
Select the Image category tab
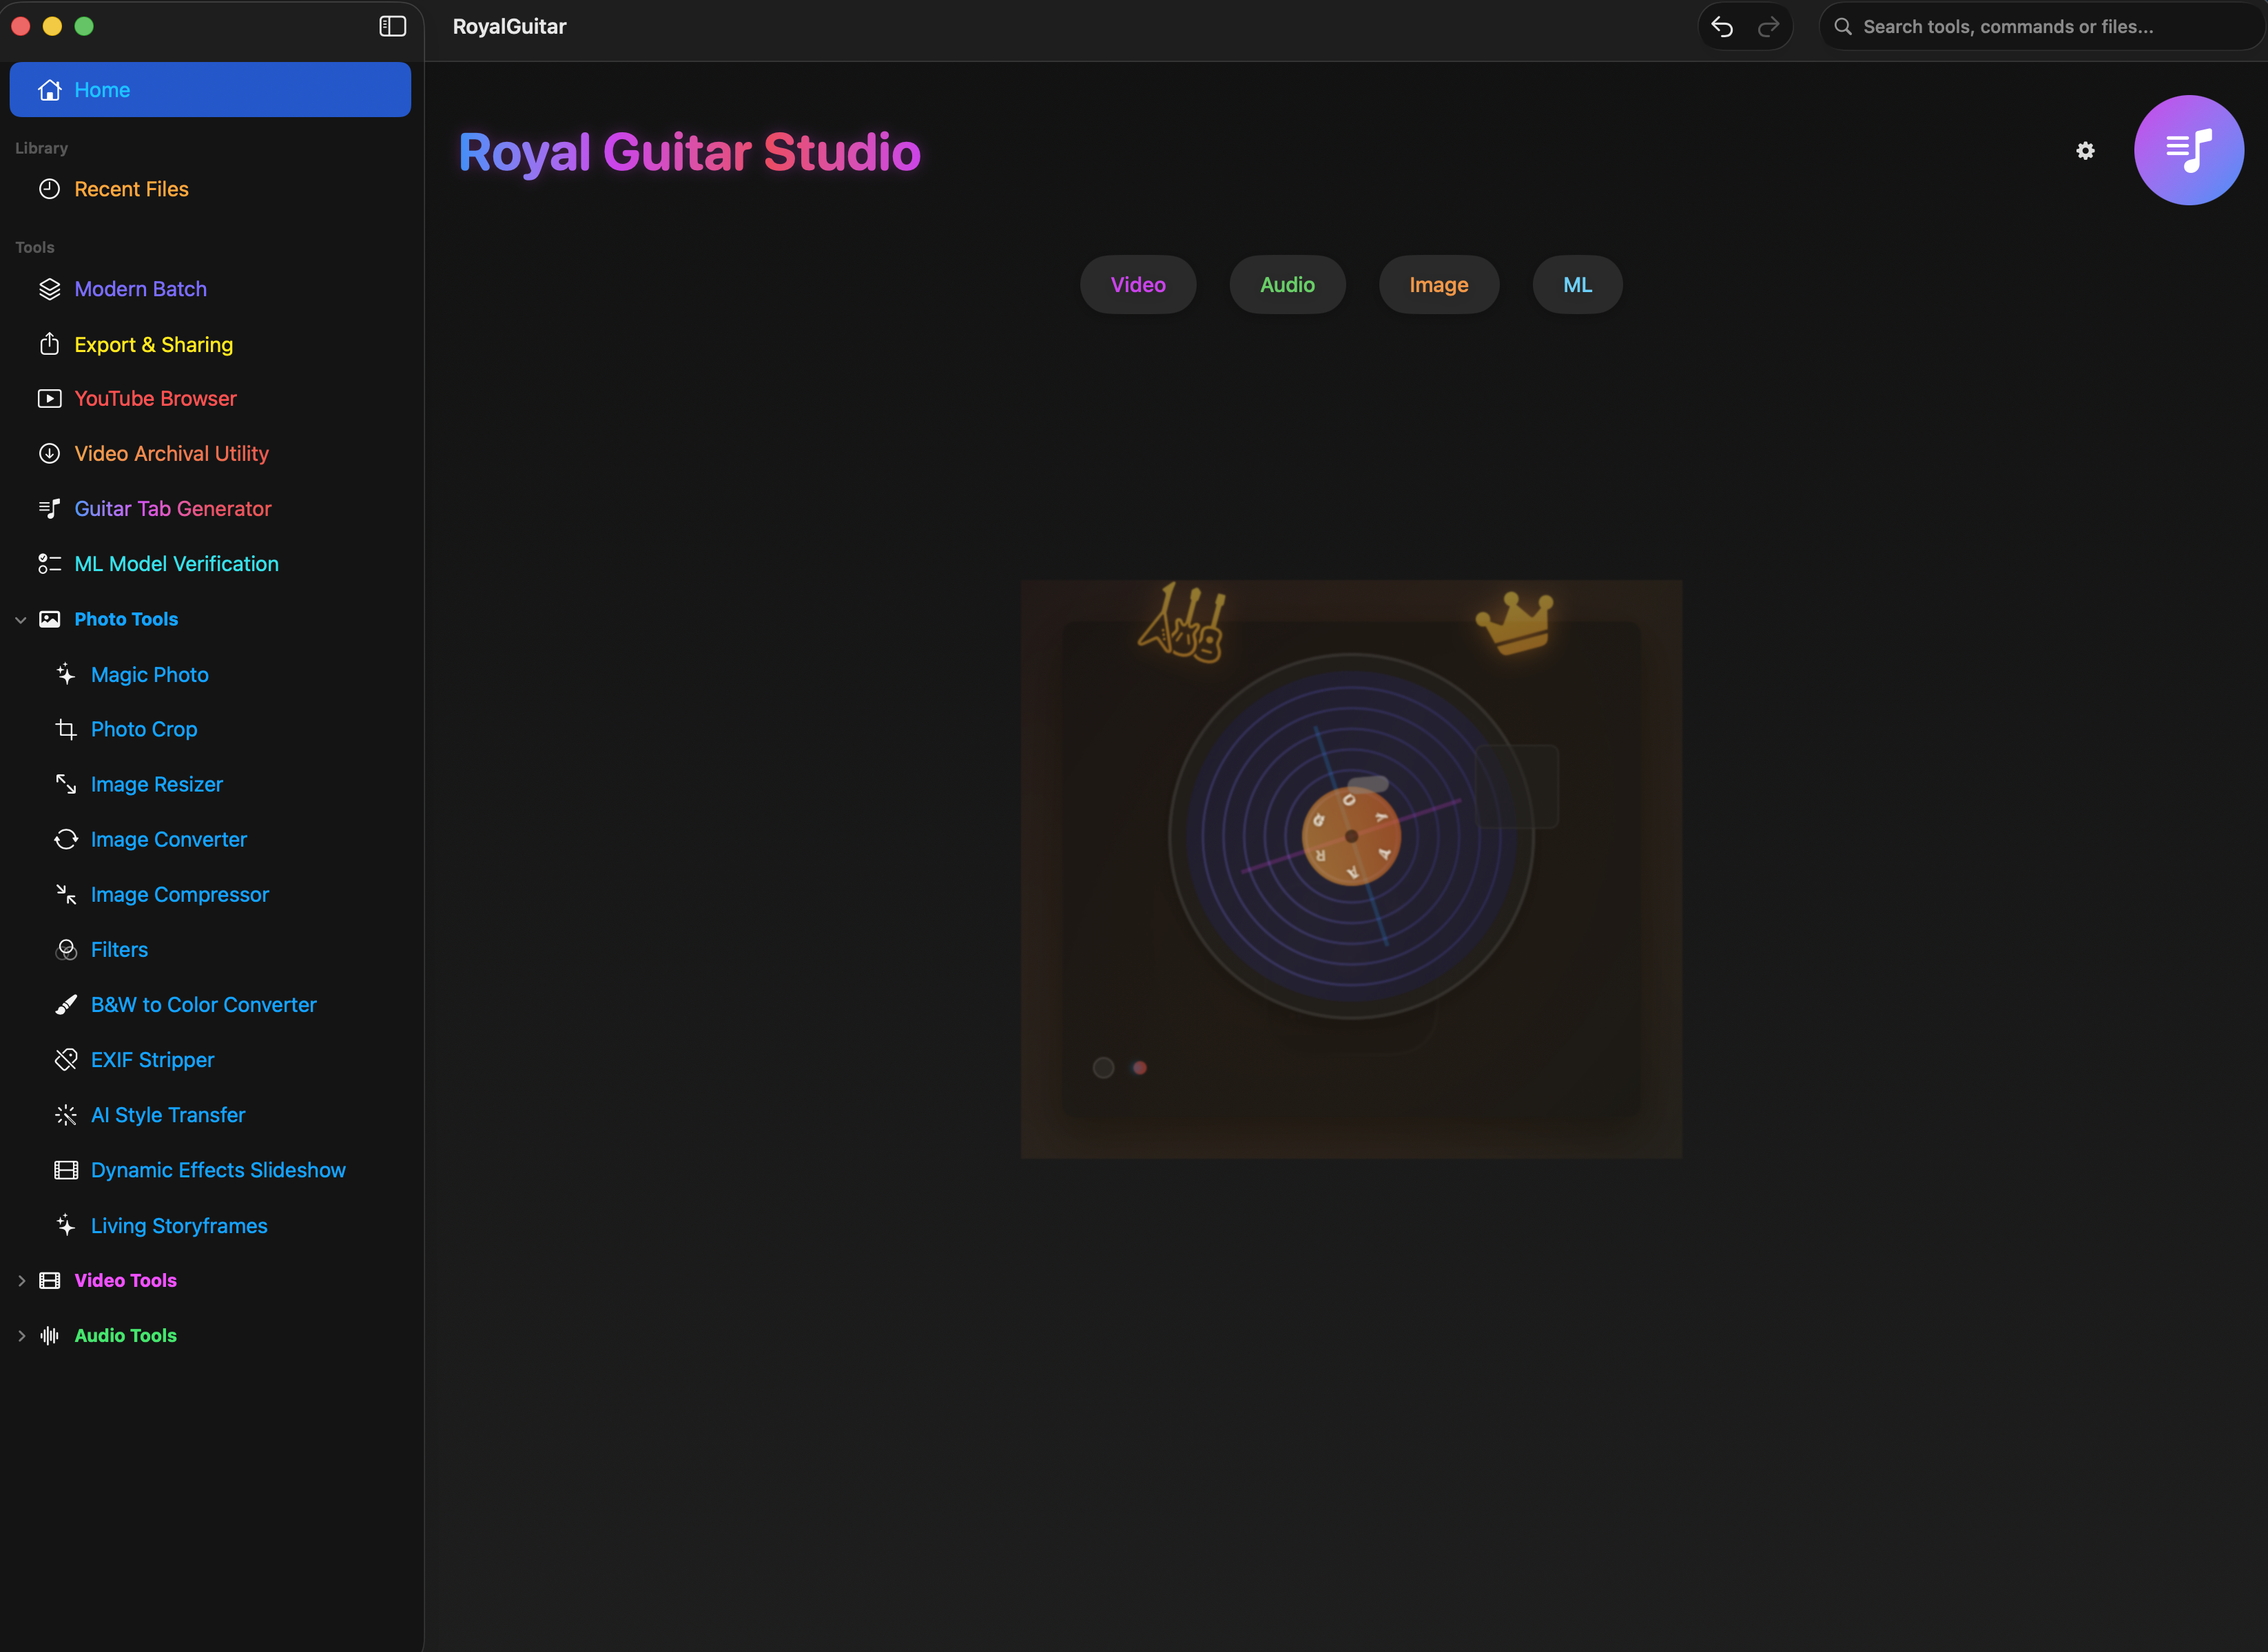pyautogui.click(x=1438, y=284)
